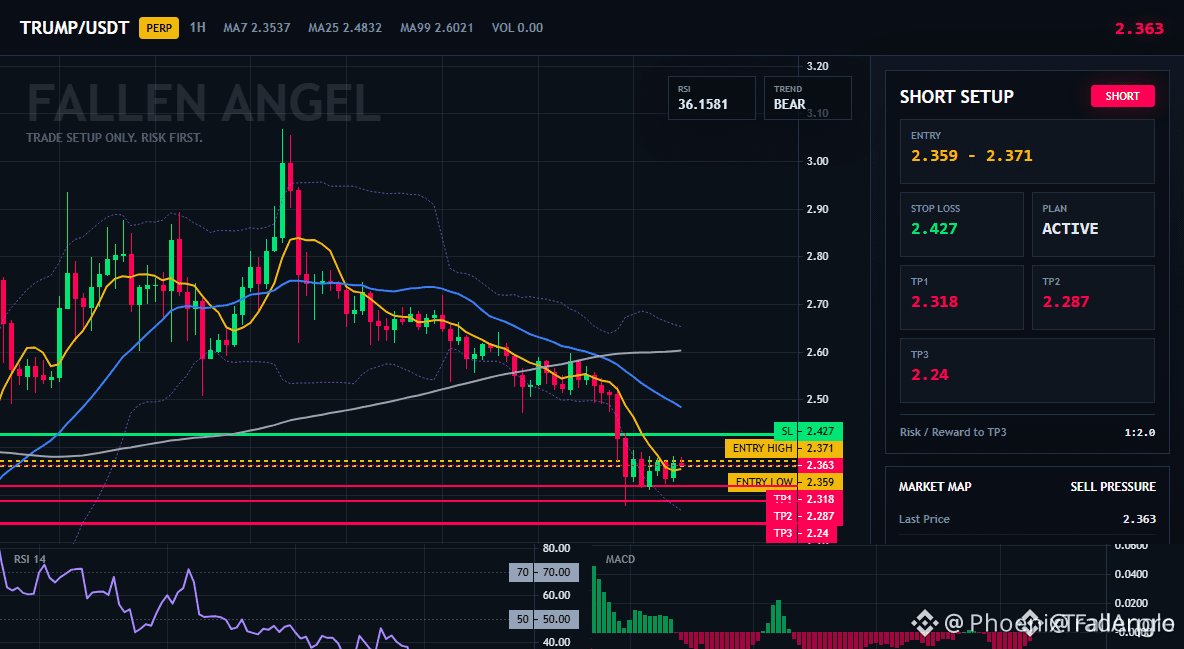Click the MA99 2.6021 indicator
Viewport: 1184px width, 649px height.
436,28
